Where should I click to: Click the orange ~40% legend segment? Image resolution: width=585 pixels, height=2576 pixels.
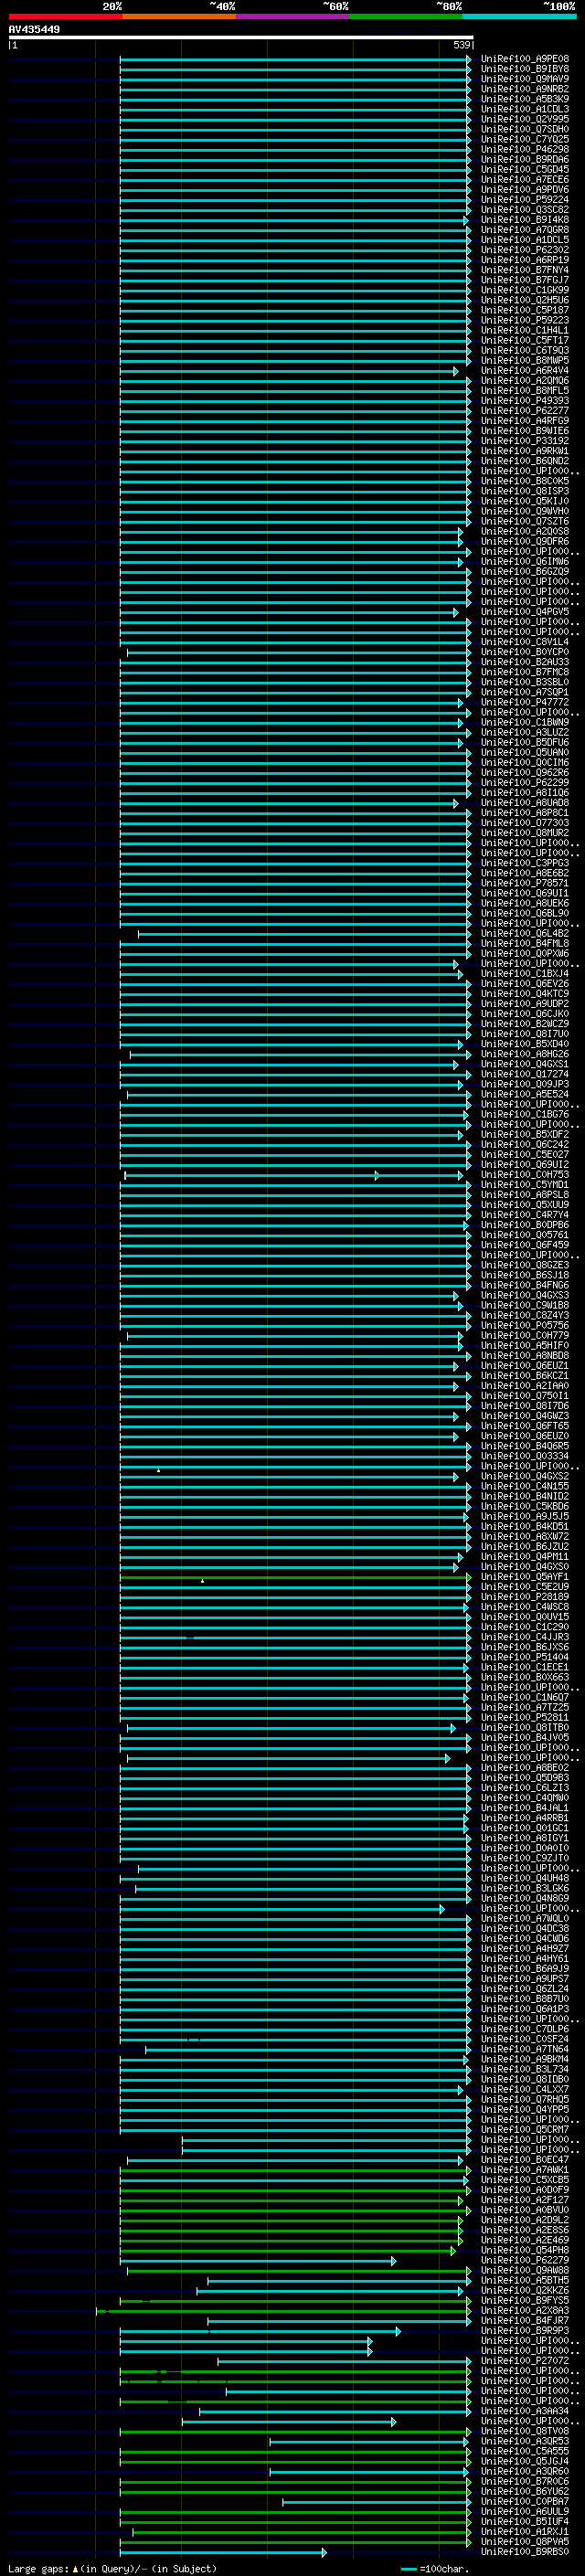click(x=179, y=16)
